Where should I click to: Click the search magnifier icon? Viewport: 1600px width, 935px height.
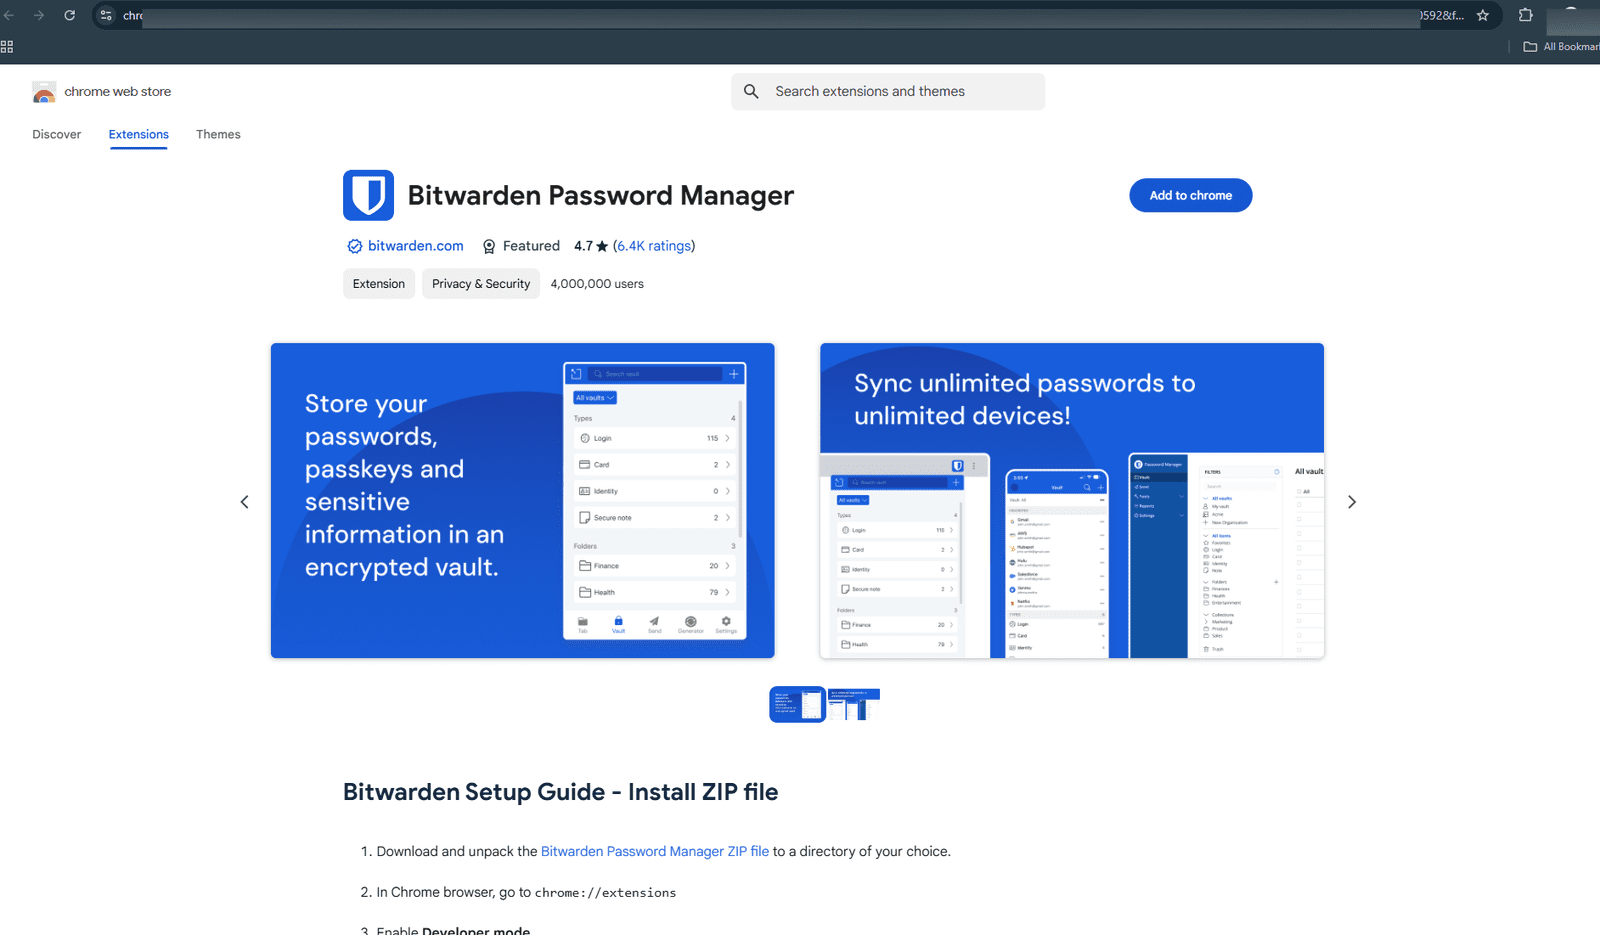pos(751,91)
